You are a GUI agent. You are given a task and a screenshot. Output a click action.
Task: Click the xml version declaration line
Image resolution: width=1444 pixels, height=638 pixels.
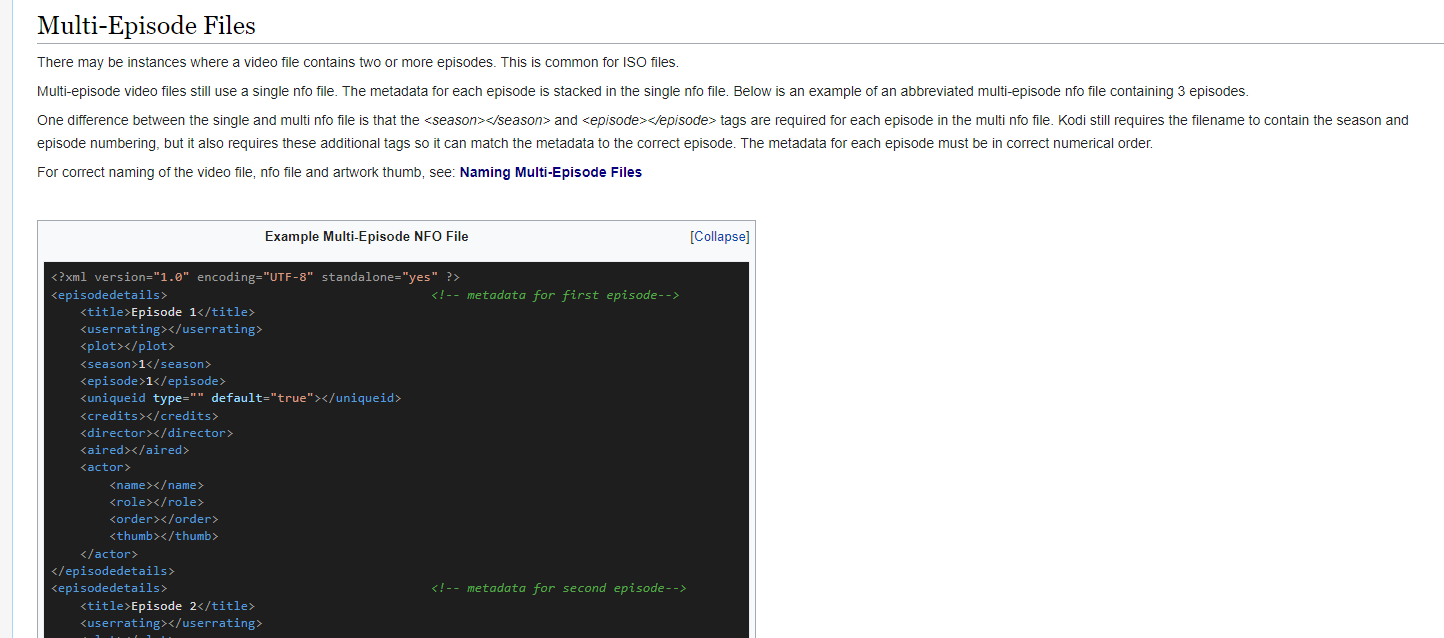coord(255,277)
